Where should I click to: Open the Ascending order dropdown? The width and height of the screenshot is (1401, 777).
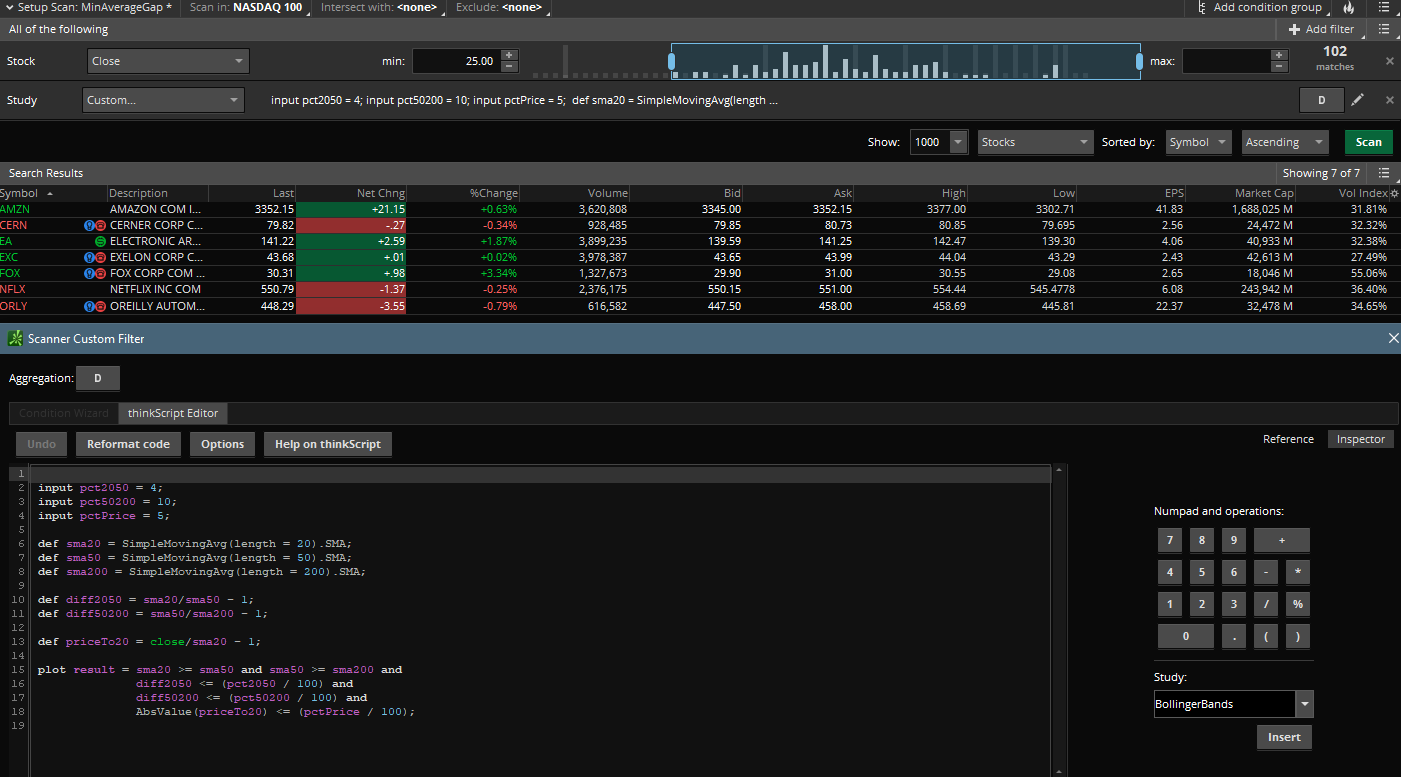1285,142
